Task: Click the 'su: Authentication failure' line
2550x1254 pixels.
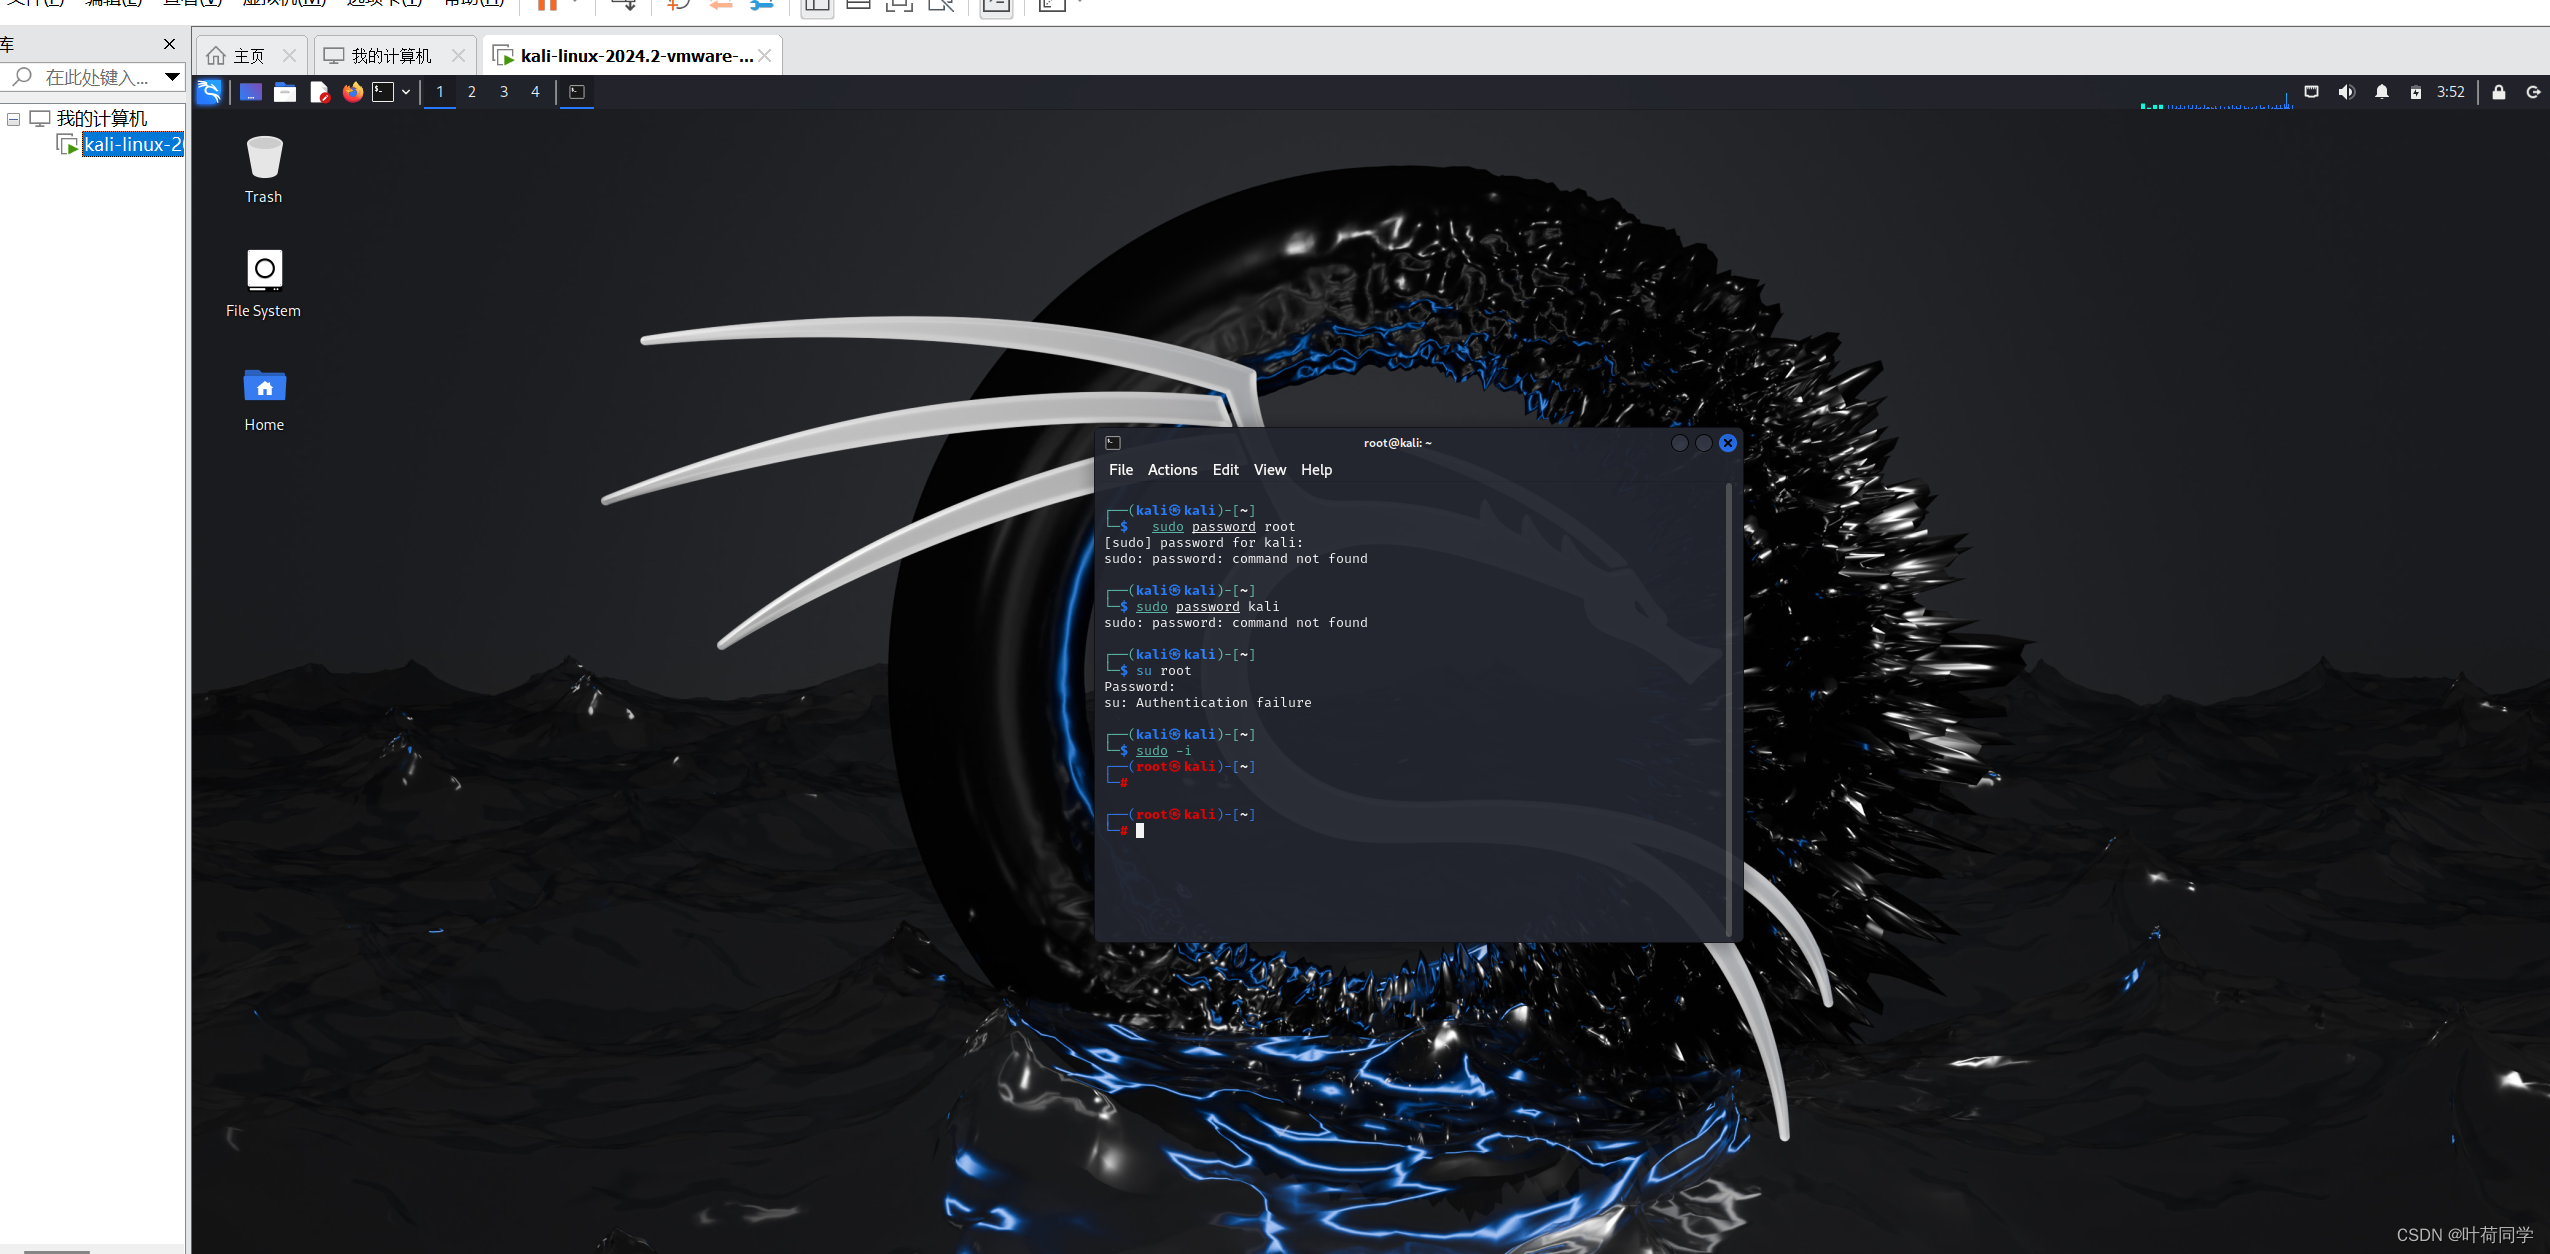Action: (1207, 703)
